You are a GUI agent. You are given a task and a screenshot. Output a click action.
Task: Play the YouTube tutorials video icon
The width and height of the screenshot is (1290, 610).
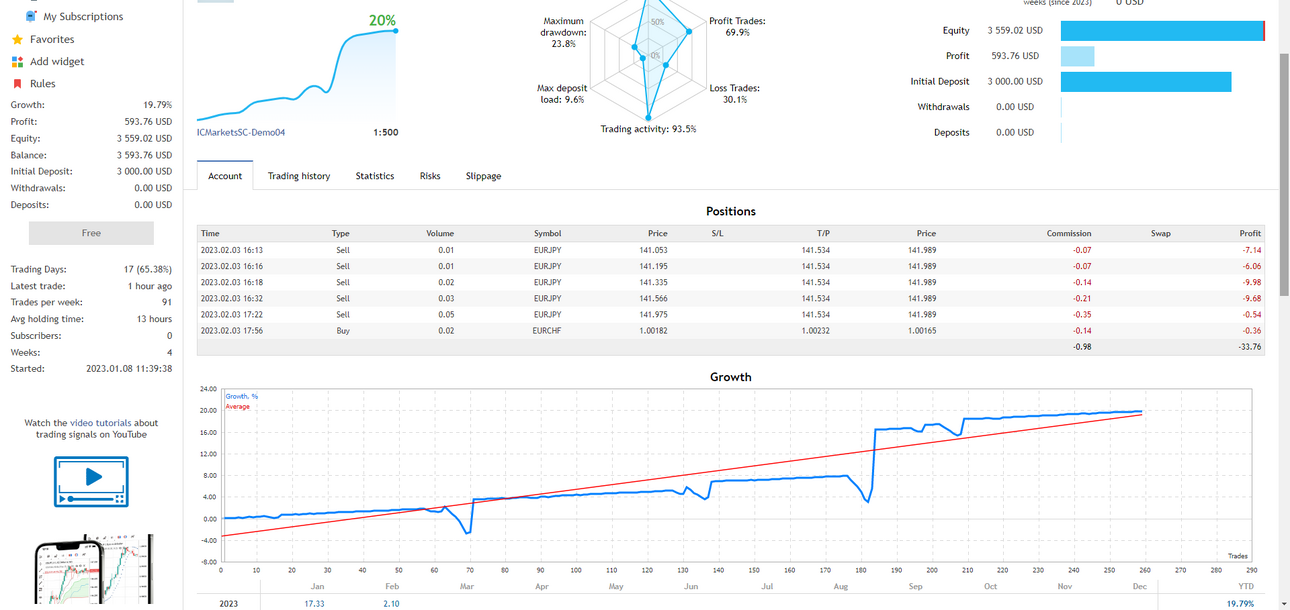click(x=91, y=481)
